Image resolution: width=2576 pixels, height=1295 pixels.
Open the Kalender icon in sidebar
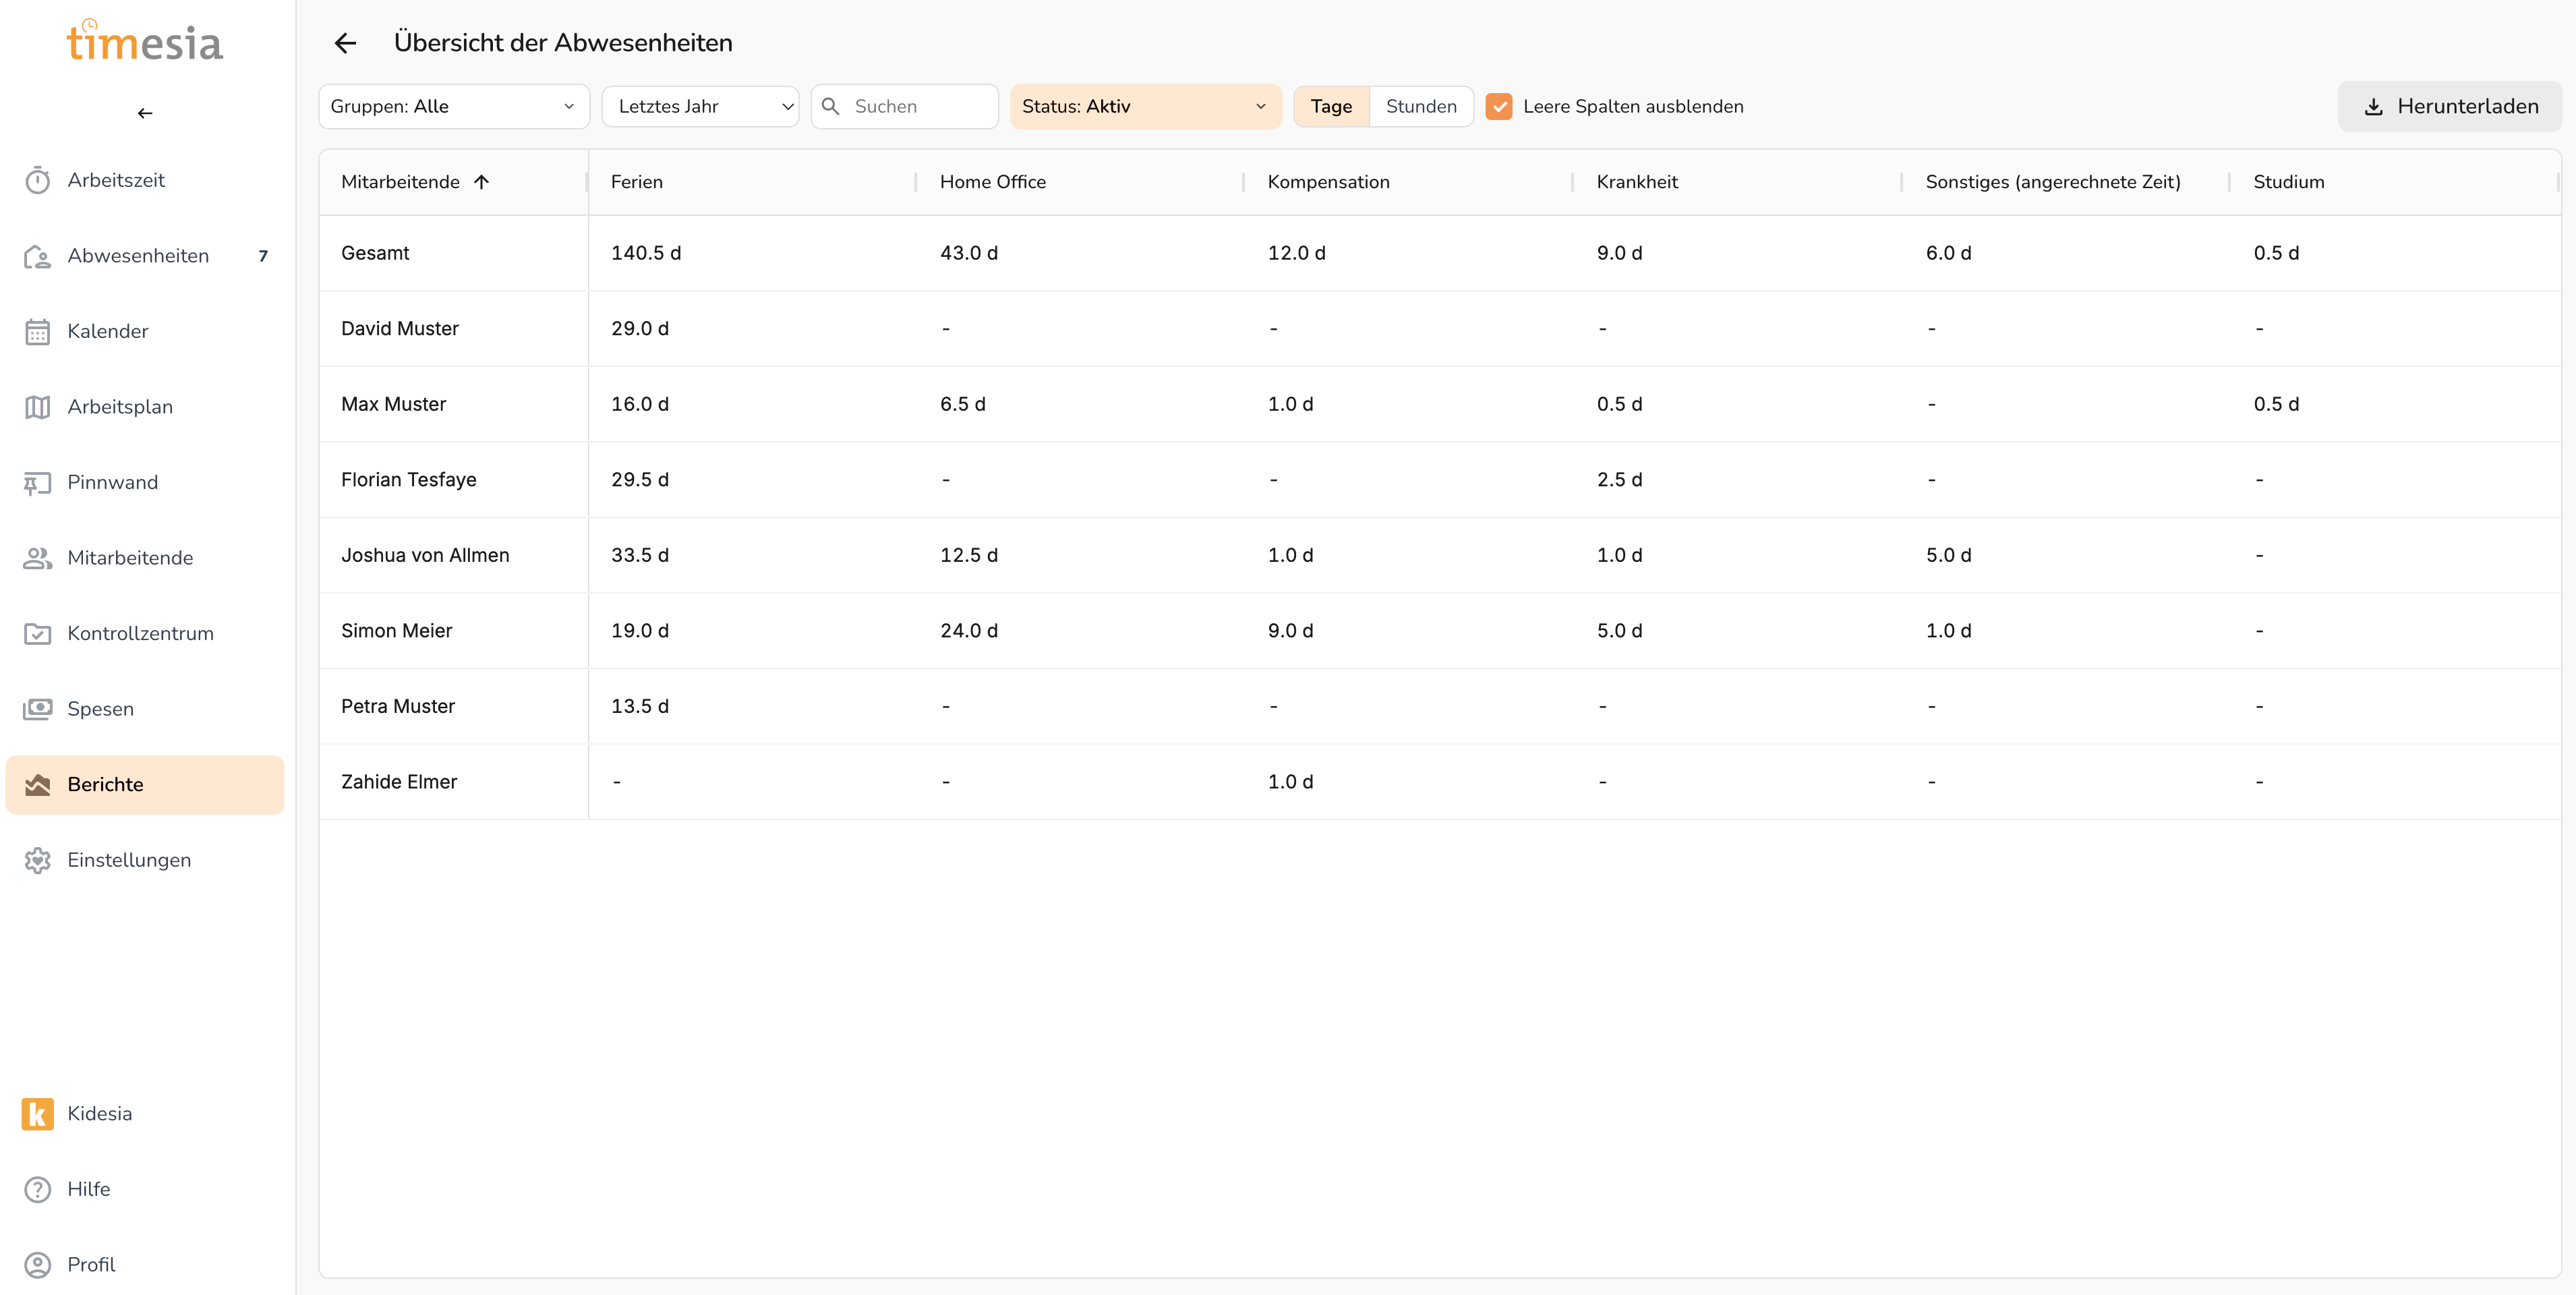(37, 332)
